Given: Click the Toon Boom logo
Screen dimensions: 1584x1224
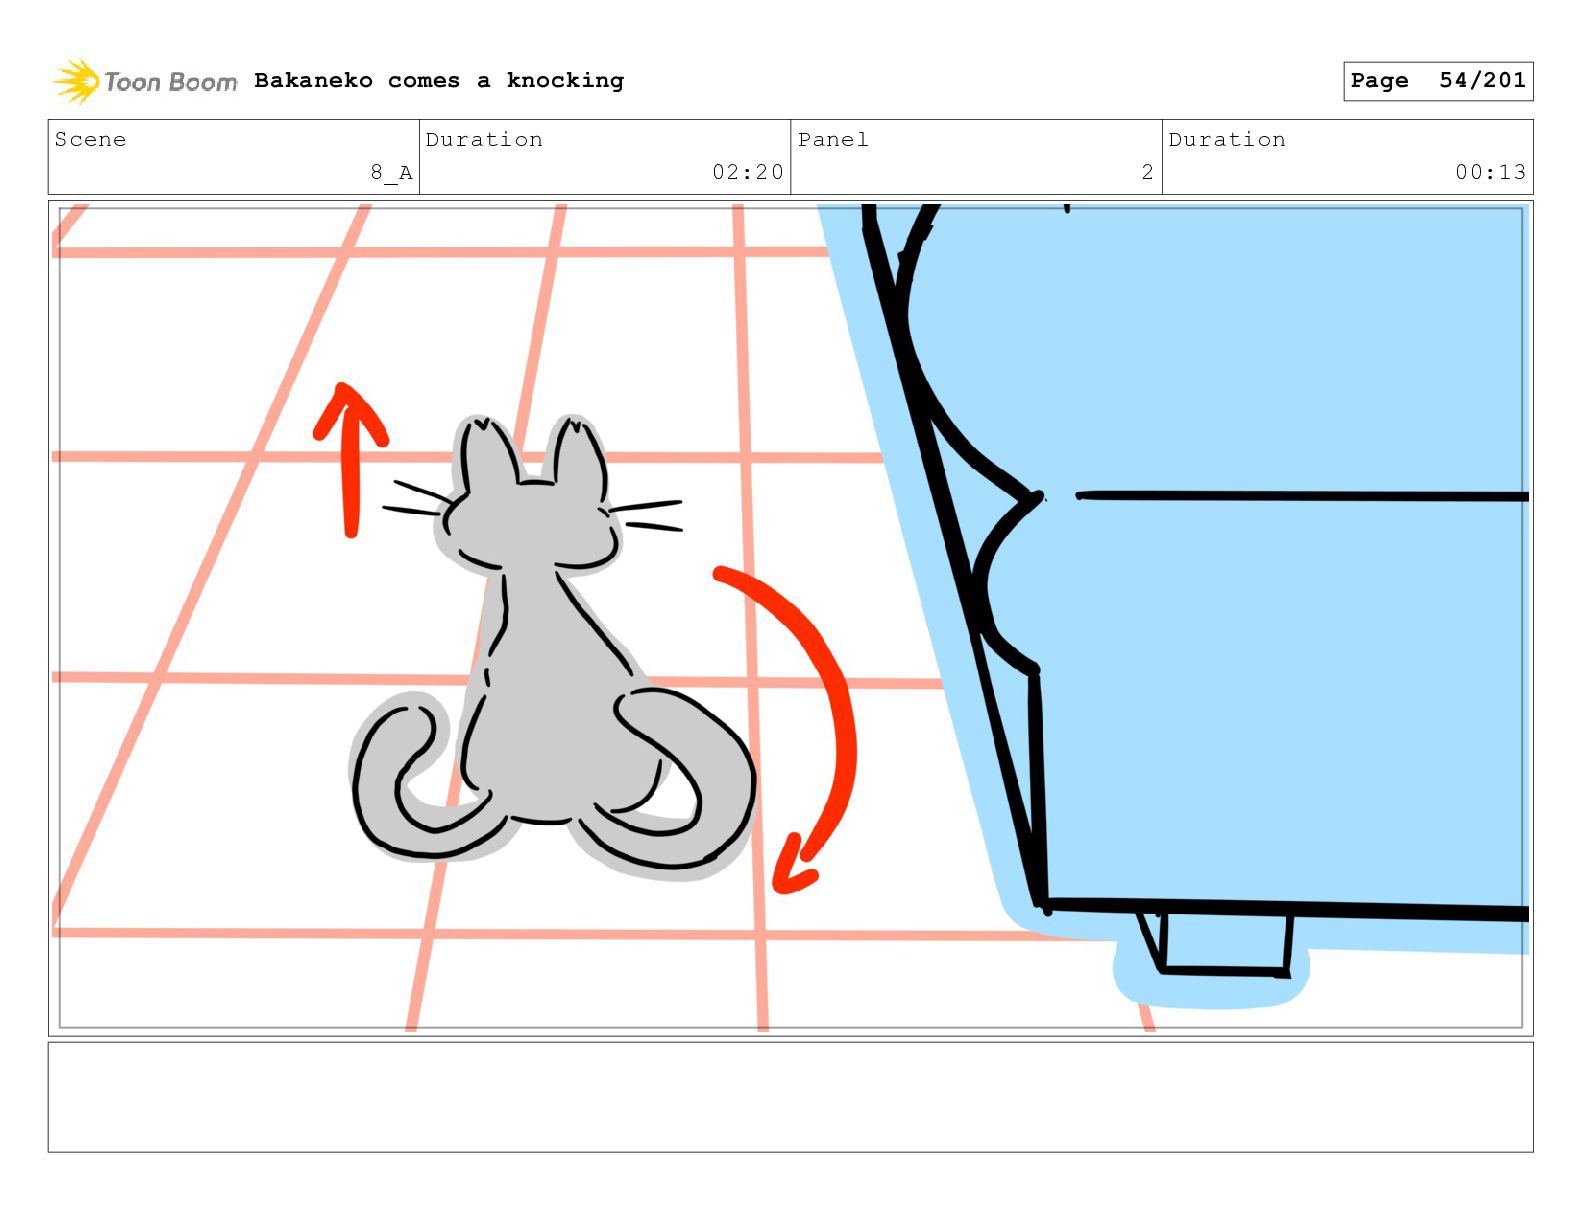Looking at the screenshot, I should (145, 81).
